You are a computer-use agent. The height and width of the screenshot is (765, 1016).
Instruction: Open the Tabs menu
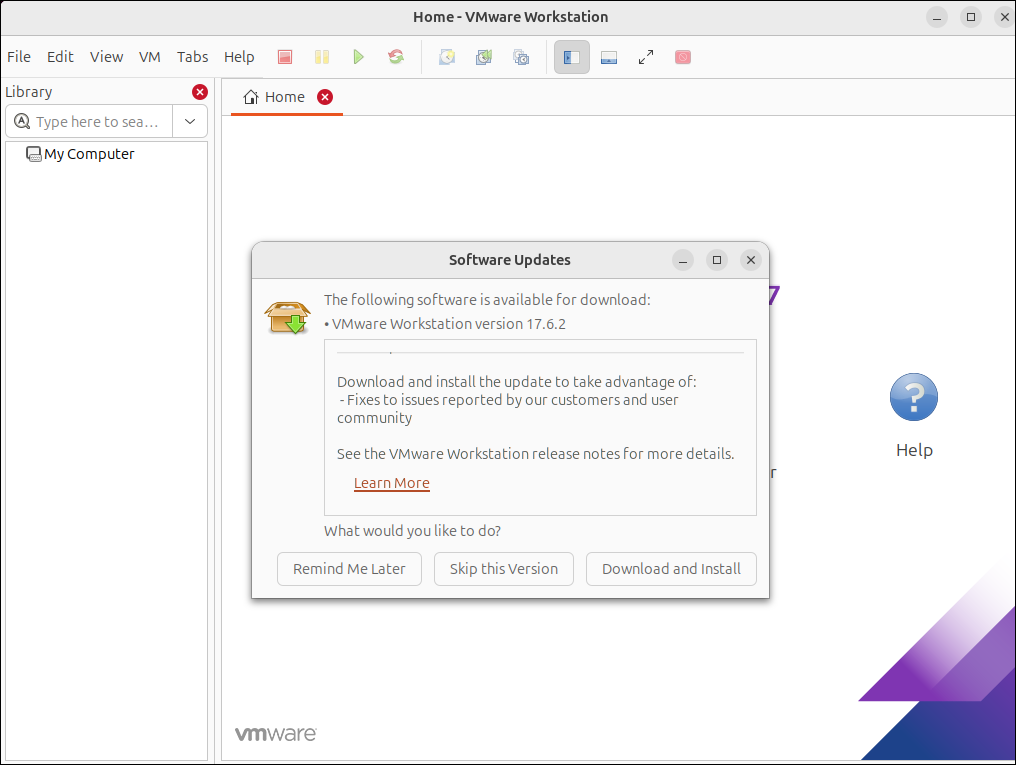[192, 57]
